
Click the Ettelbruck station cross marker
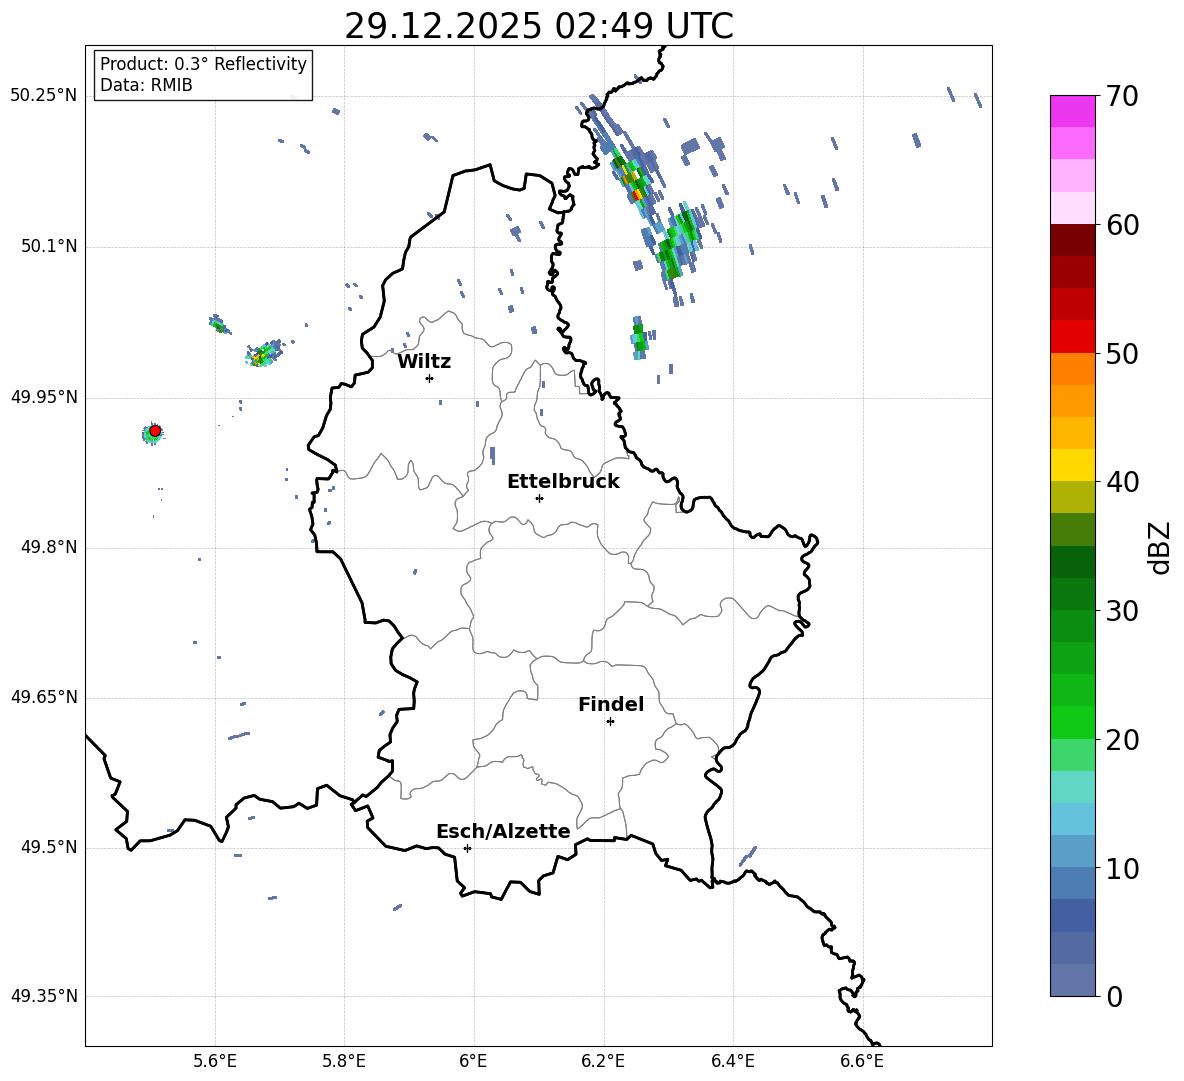(x=539, y=498)
